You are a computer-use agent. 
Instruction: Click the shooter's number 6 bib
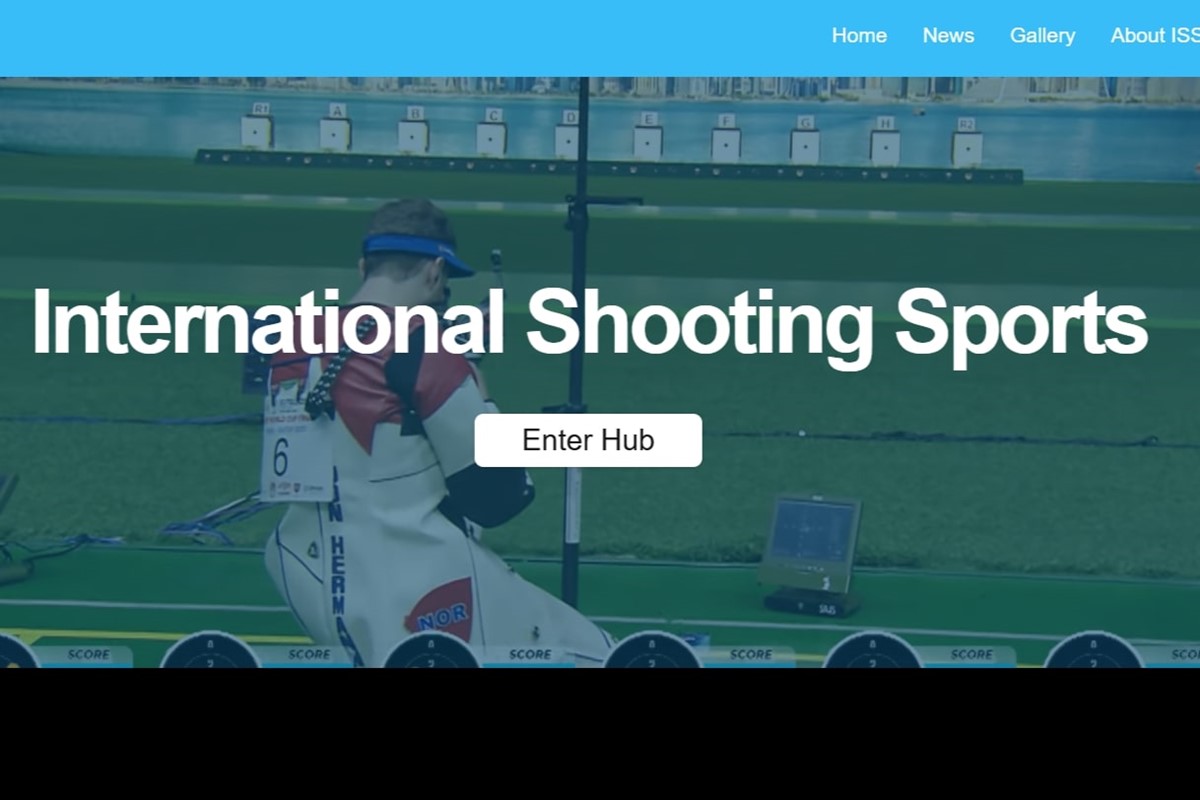[x=283, y=455]
